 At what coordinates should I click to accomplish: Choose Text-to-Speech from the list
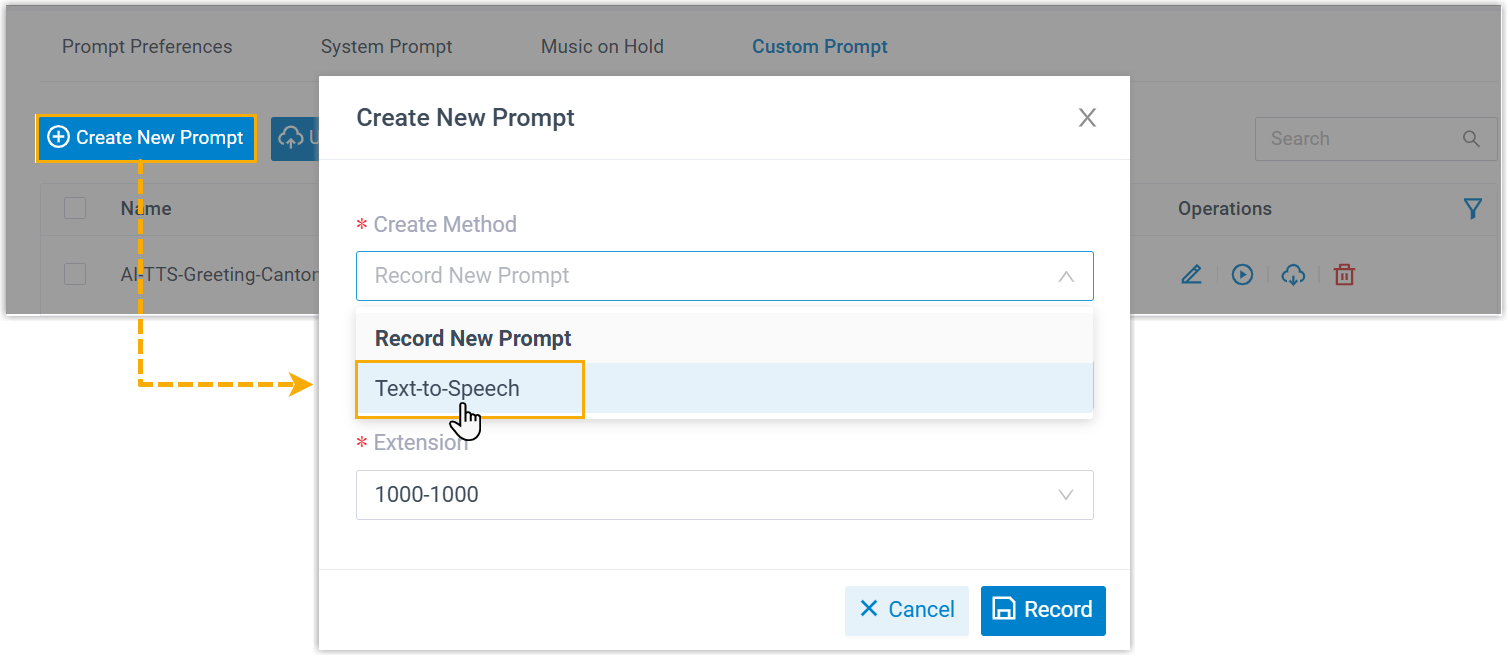pyautogui.click(x=448, y=389)
